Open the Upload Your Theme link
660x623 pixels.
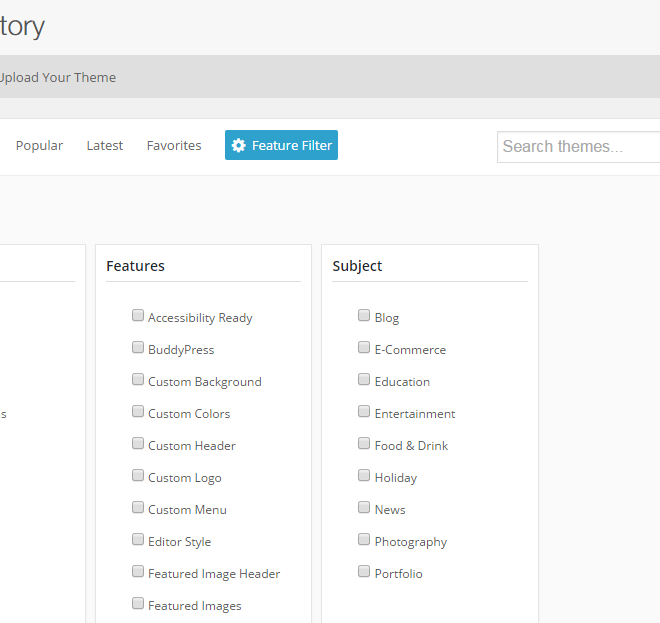(x=58, y=77)
